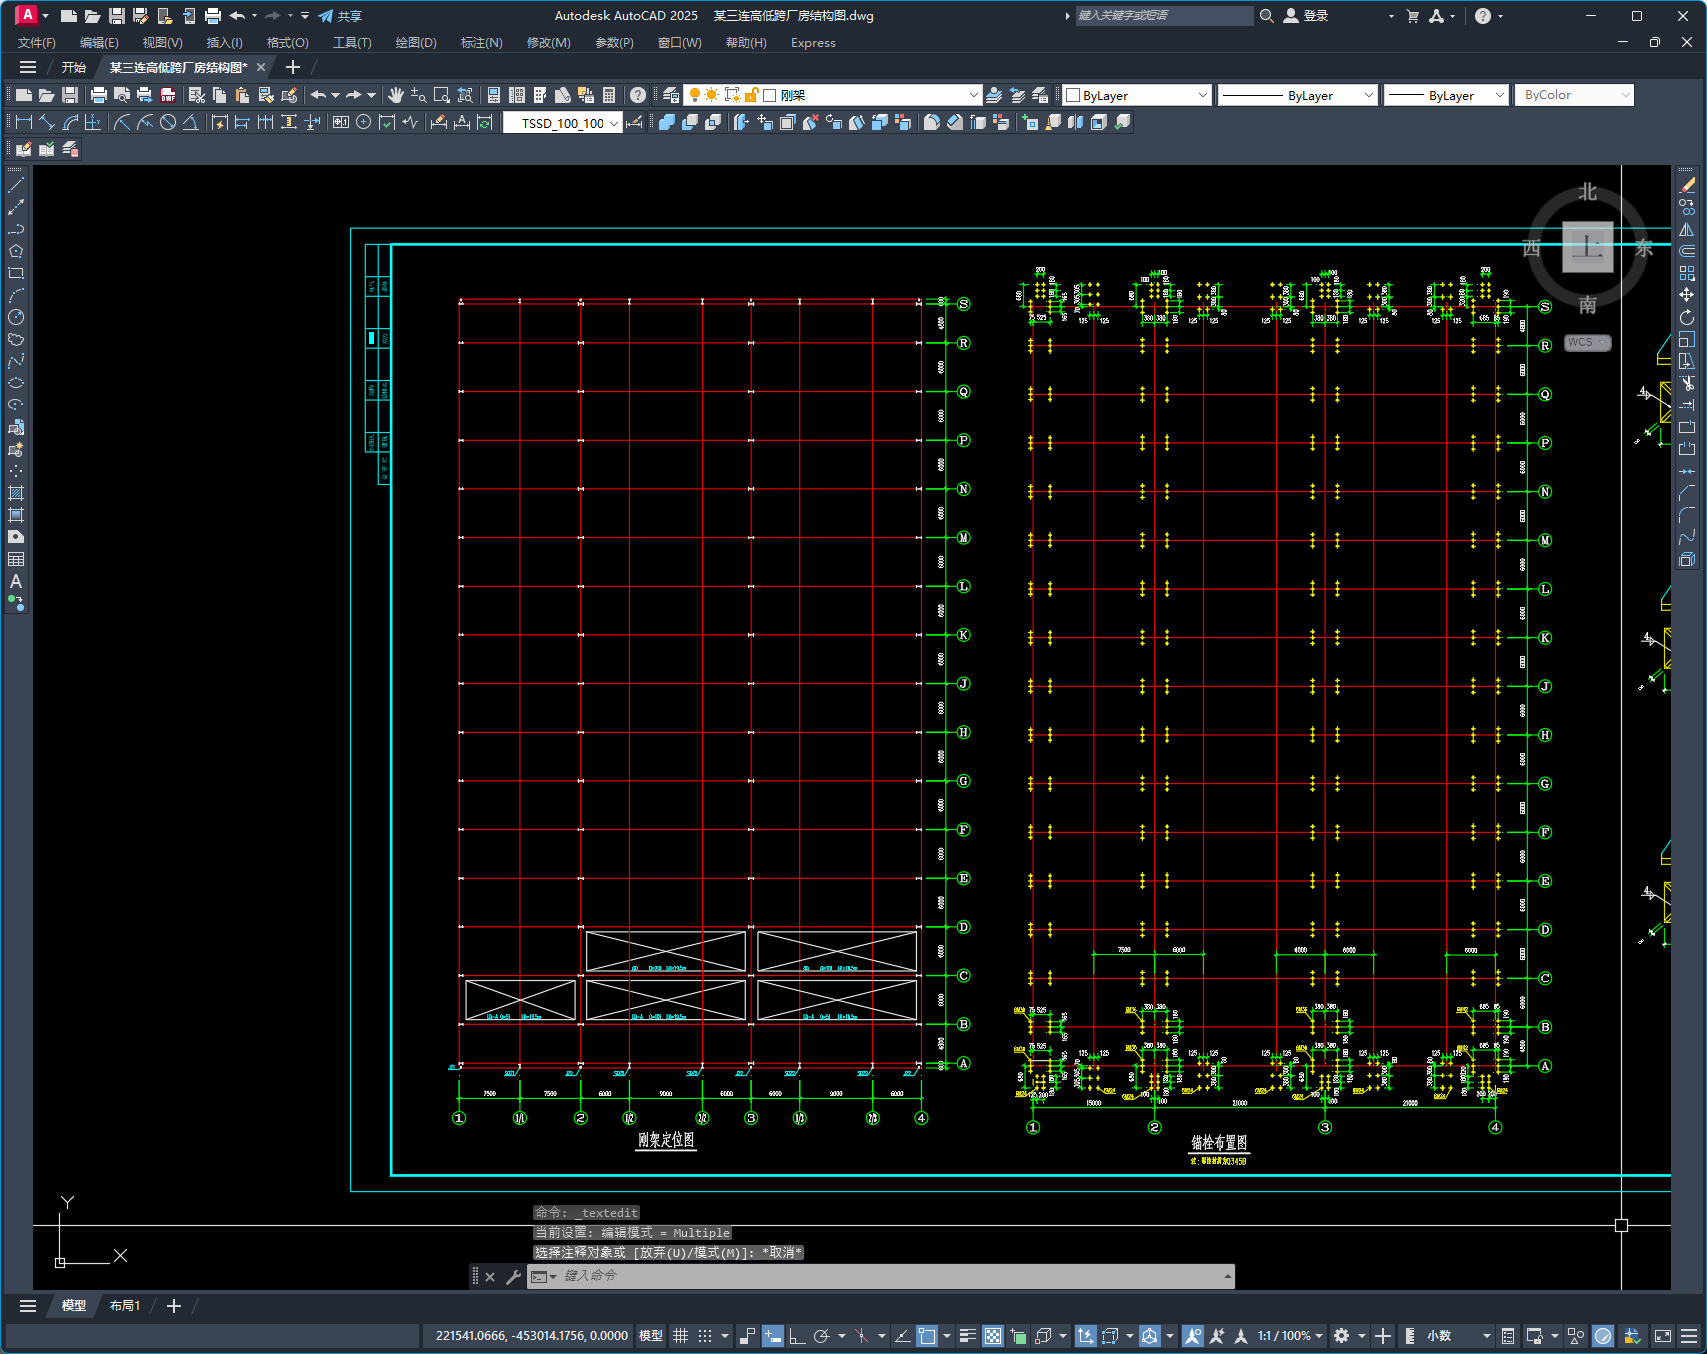Open the QuickCalc calculator icon
The width and height of the screenshot is (1707, 1354).
pos(609,95)
